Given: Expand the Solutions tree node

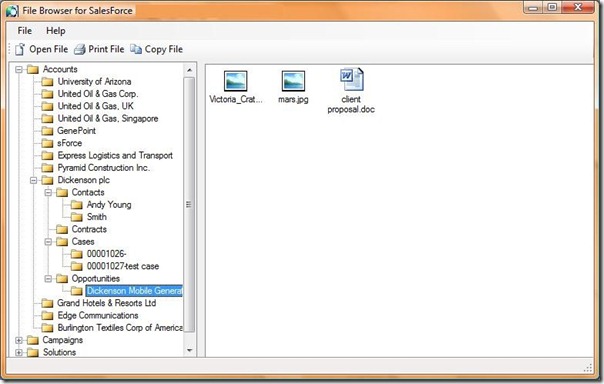Looking at the screenshot, I should (18, 352).
